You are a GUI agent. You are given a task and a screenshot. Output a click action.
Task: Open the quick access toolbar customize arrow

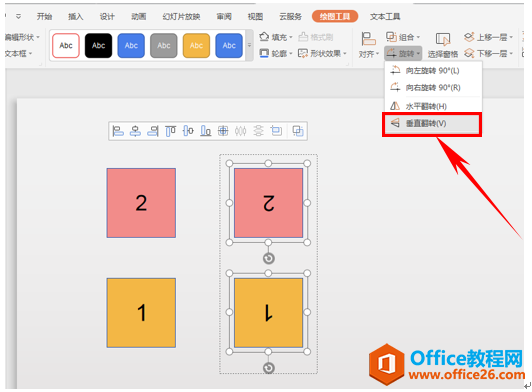[x=18, y=16]
